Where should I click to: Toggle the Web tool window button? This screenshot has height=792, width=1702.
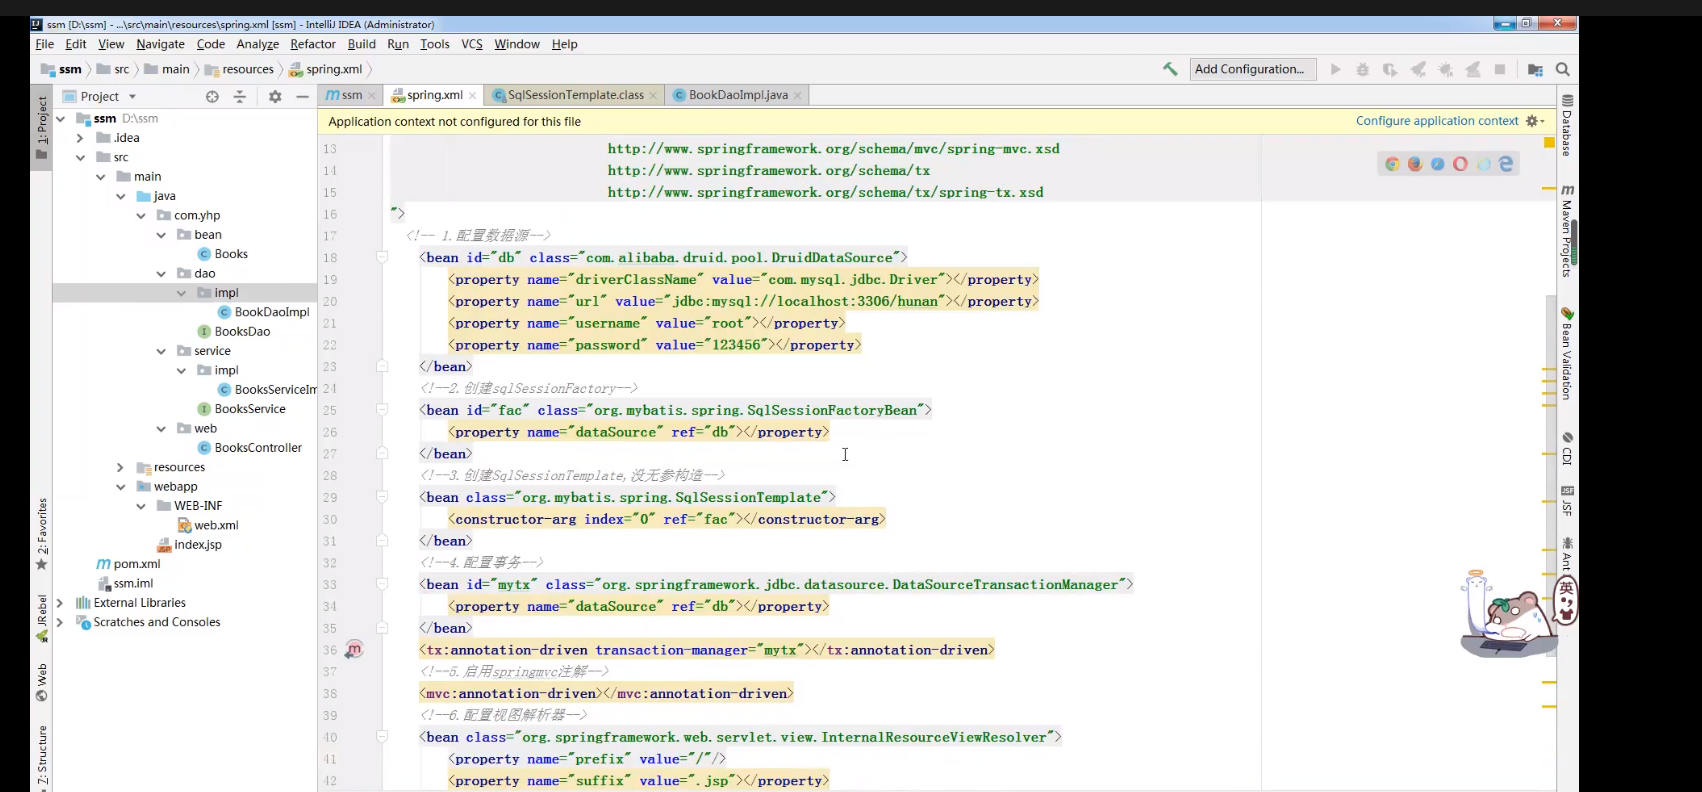point(42,682)
